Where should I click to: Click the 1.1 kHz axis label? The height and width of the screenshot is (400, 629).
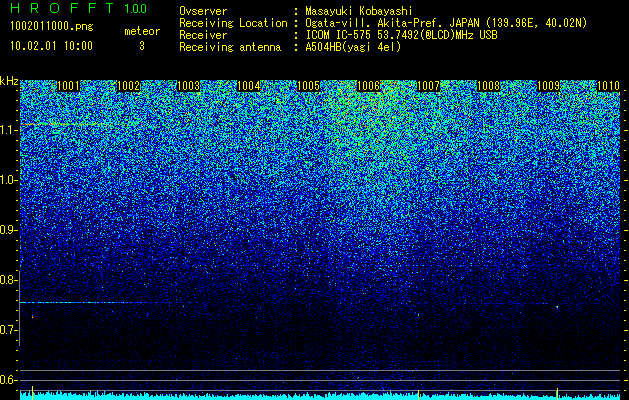click(9, 130)
